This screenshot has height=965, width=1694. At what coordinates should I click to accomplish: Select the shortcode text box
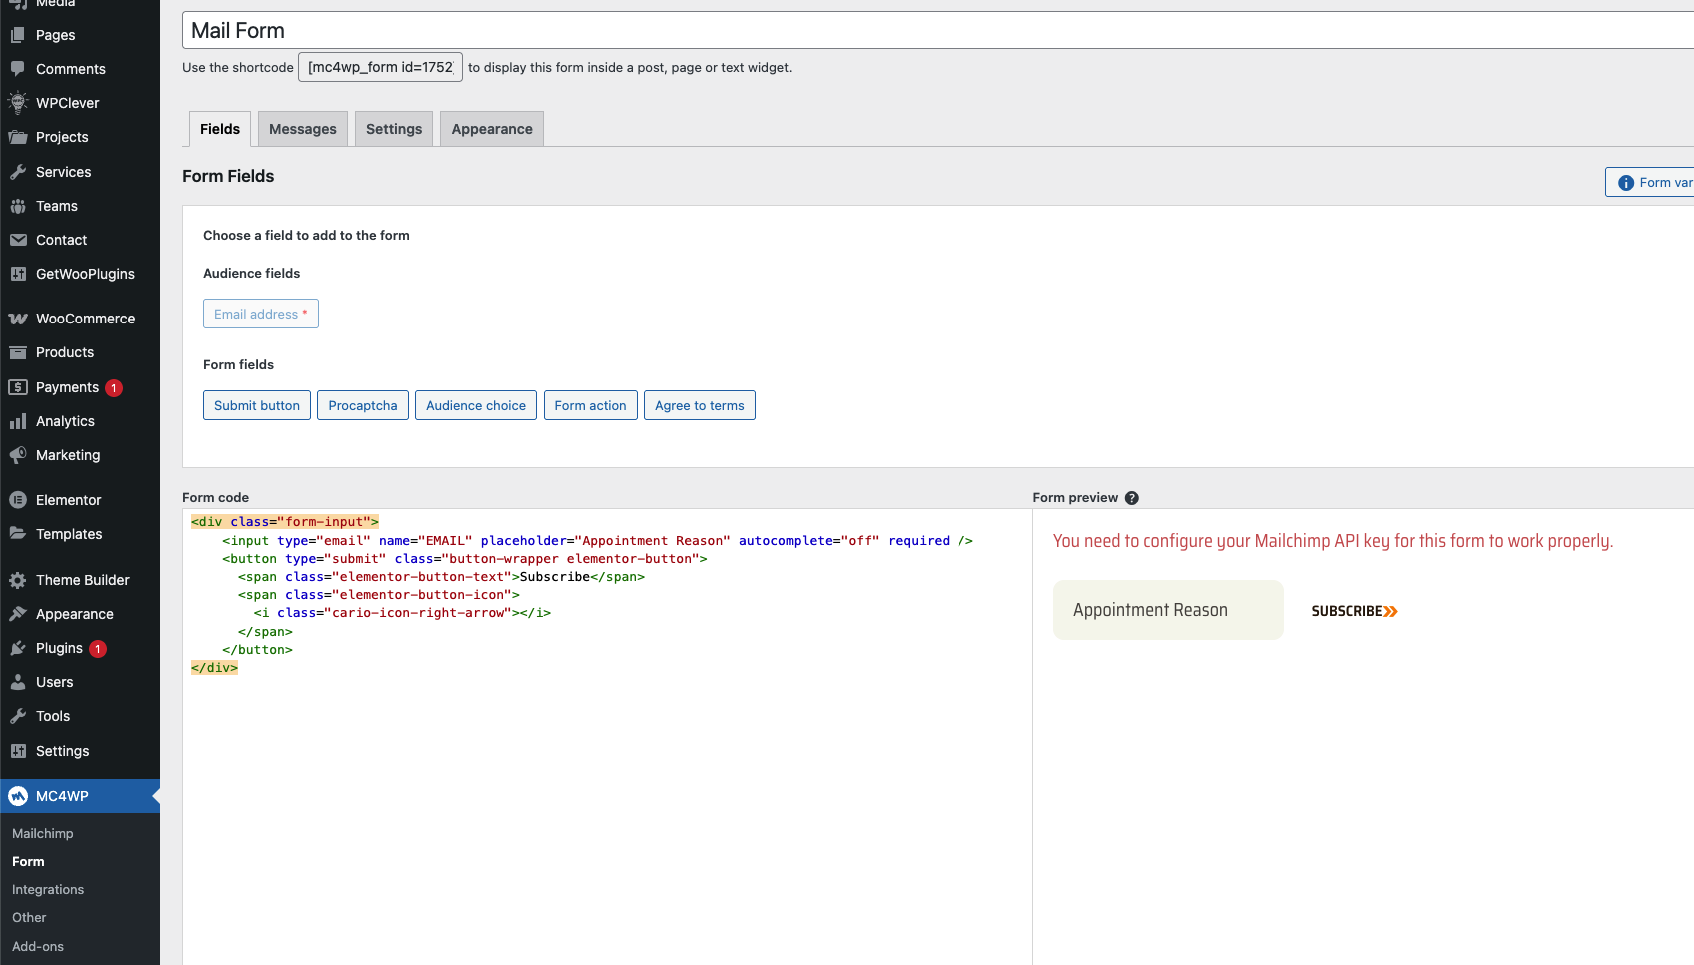pyautogui.click(x=380, y=67)
